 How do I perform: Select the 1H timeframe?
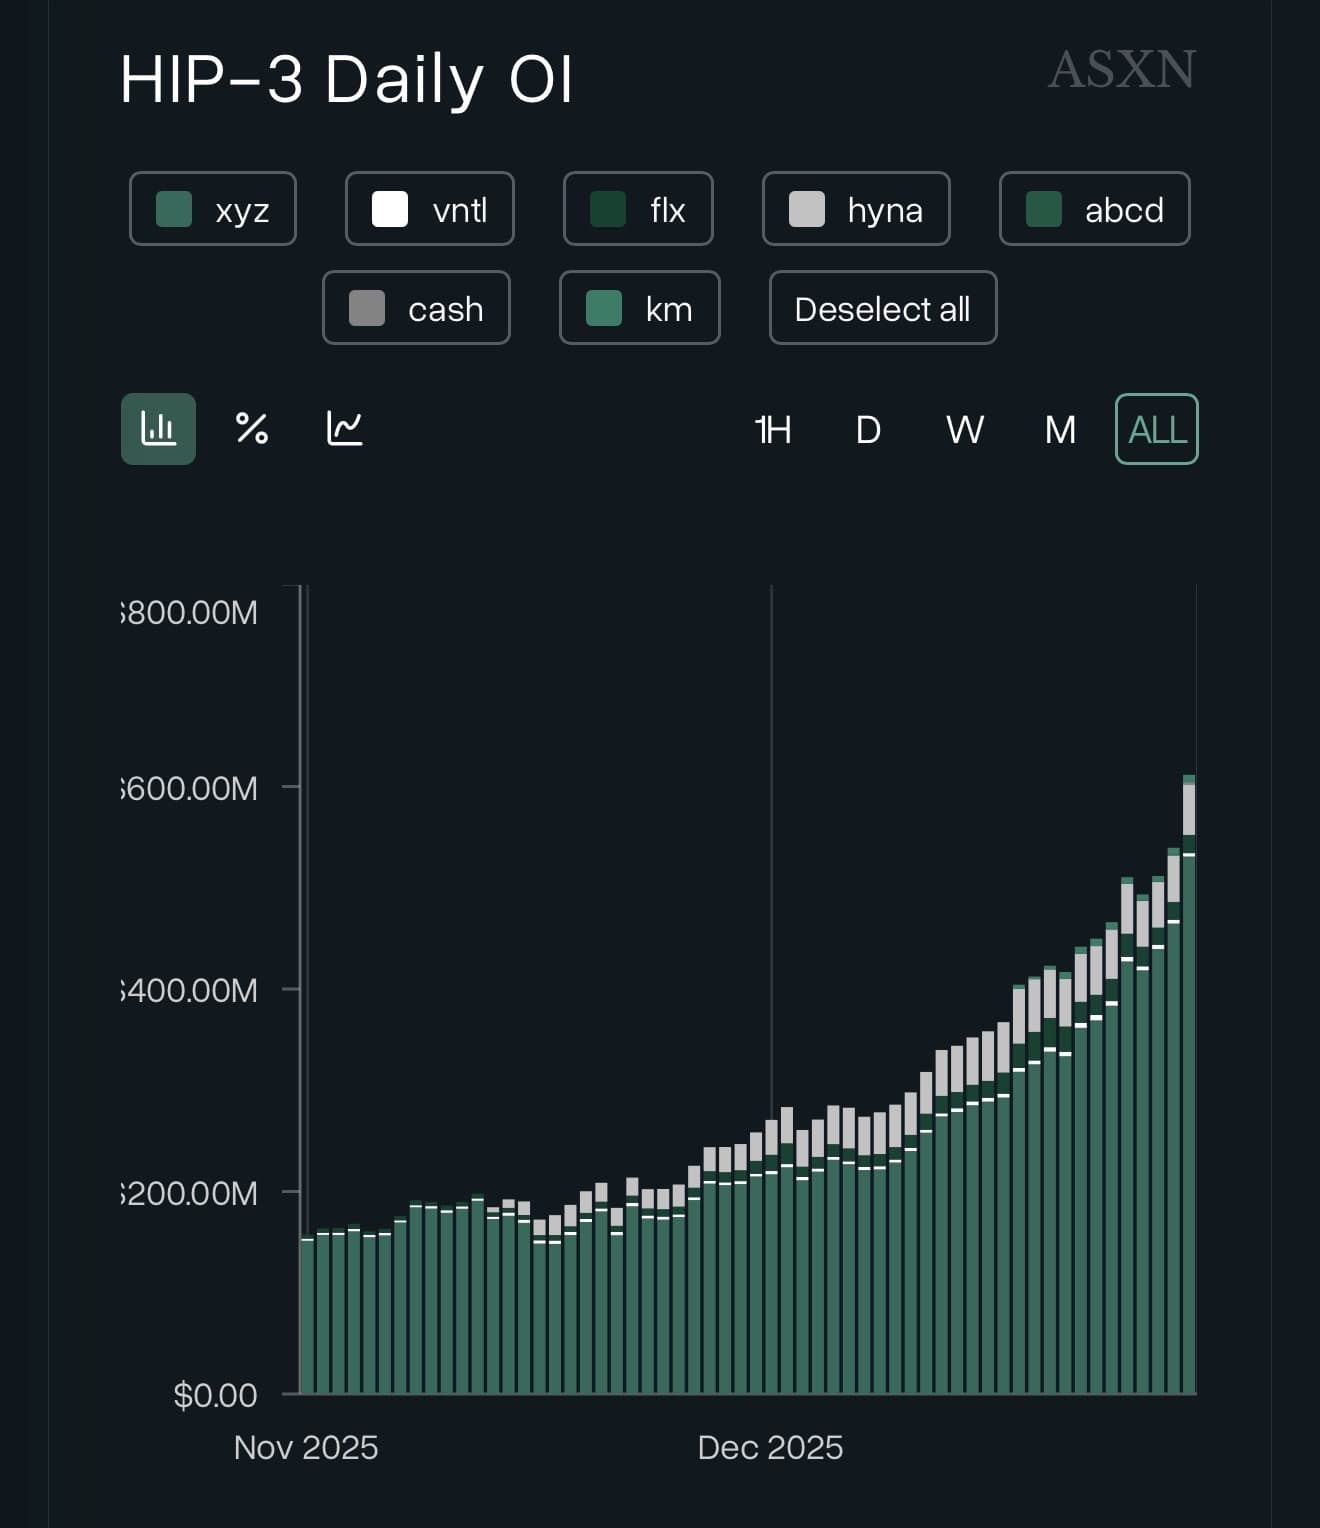pos(773,430)
